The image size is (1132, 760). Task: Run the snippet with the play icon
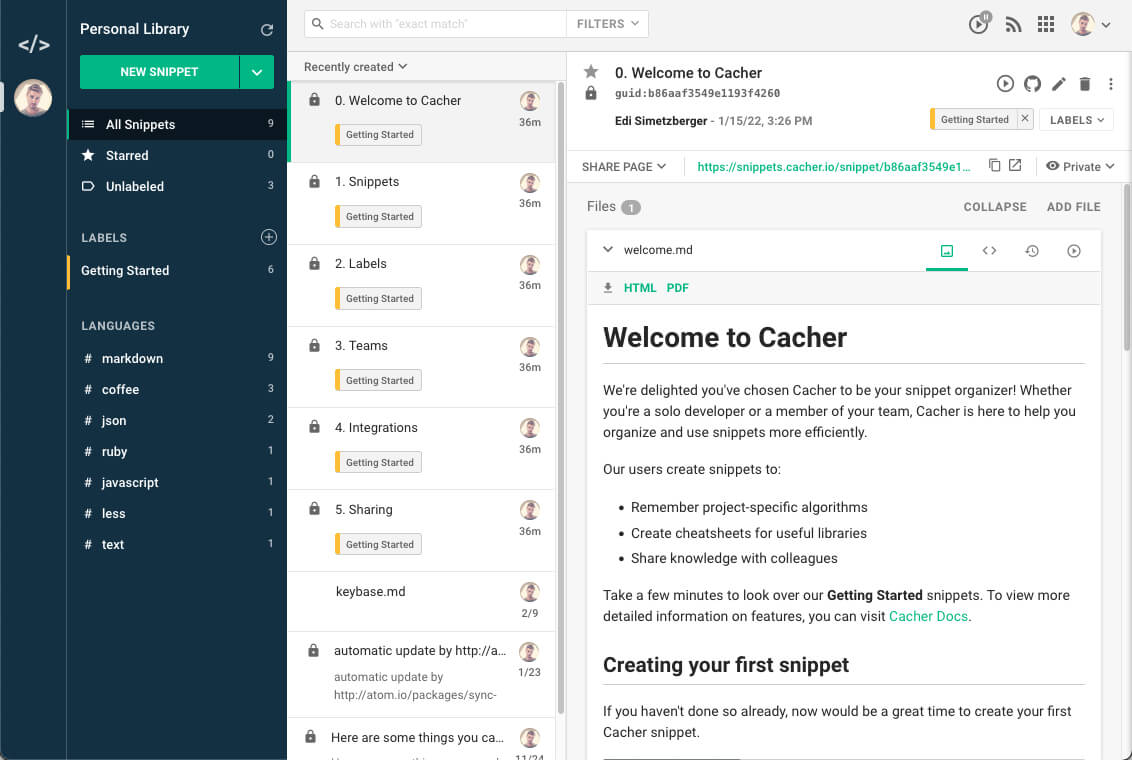1005,84
